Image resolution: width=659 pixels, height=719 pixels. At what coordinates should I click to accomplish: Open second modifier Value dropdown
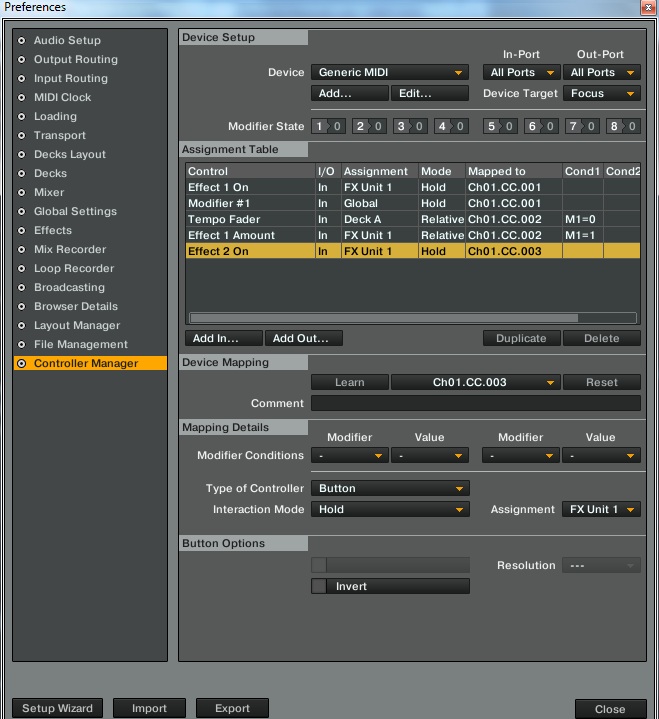[601, 456]
